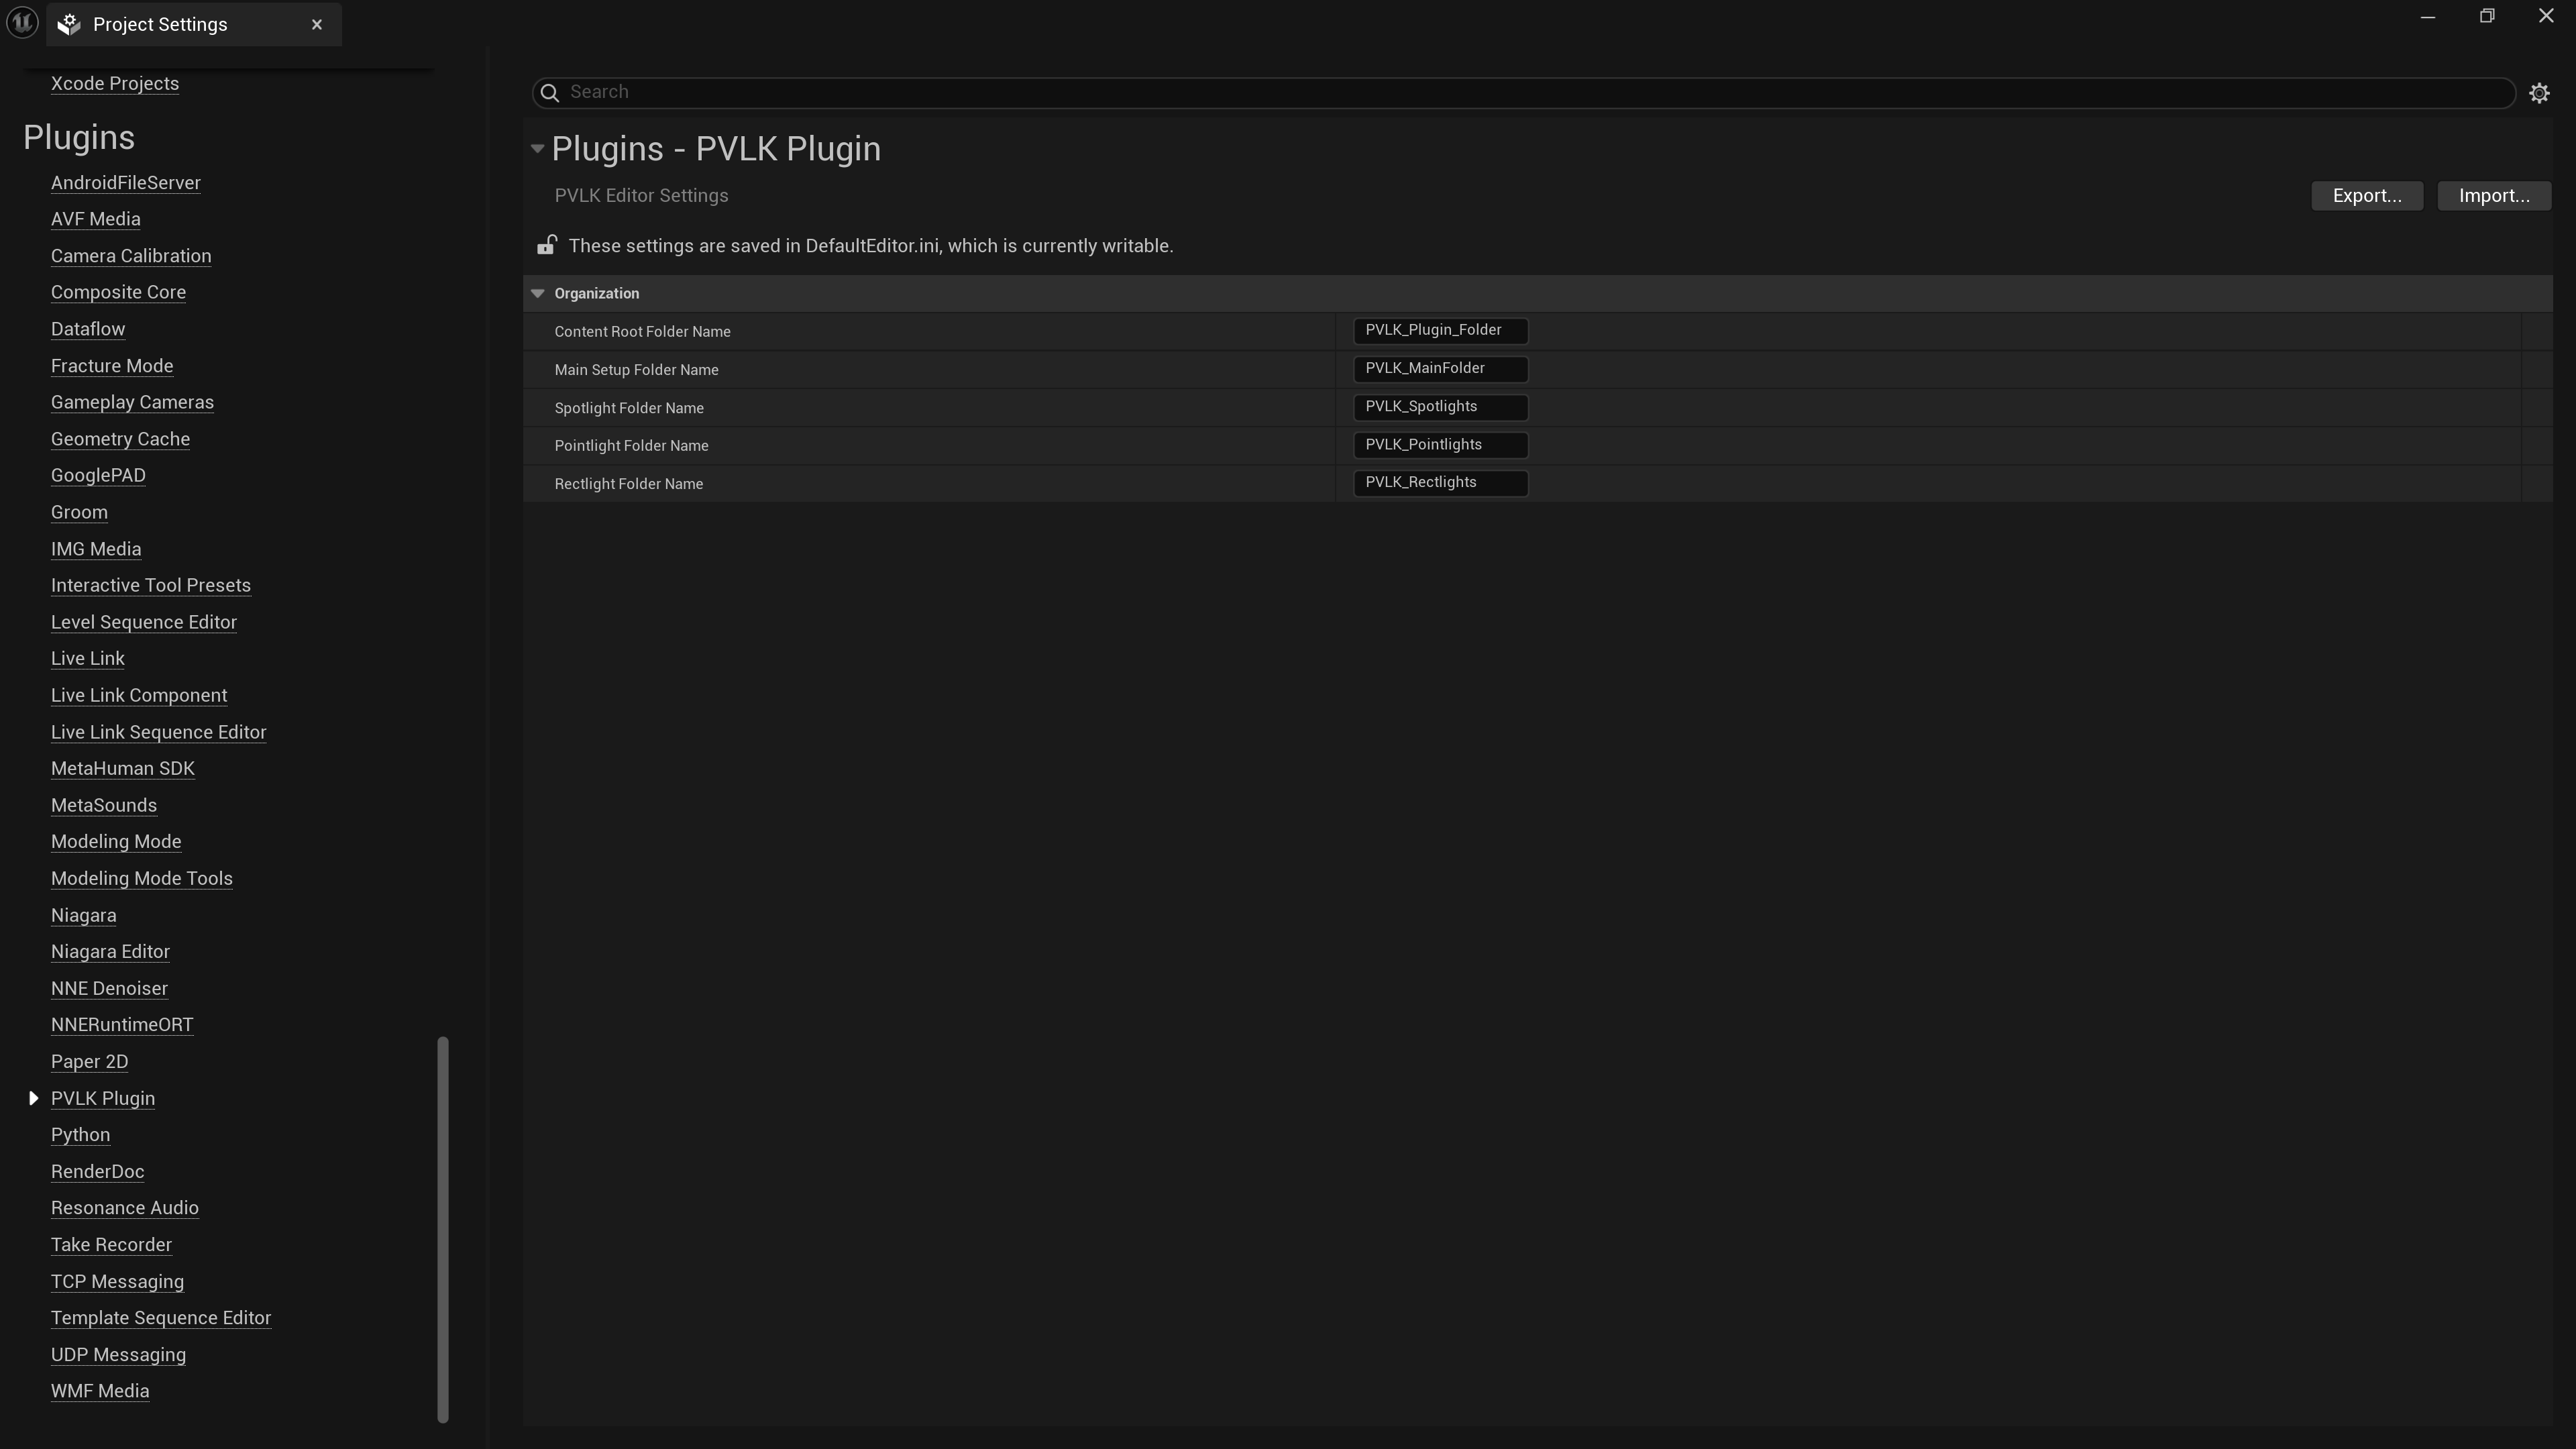This screenshot has height=1449, width=2576.
Task: Edit the Rectlight Folder Name field
Action: [x=1440, y=482]
